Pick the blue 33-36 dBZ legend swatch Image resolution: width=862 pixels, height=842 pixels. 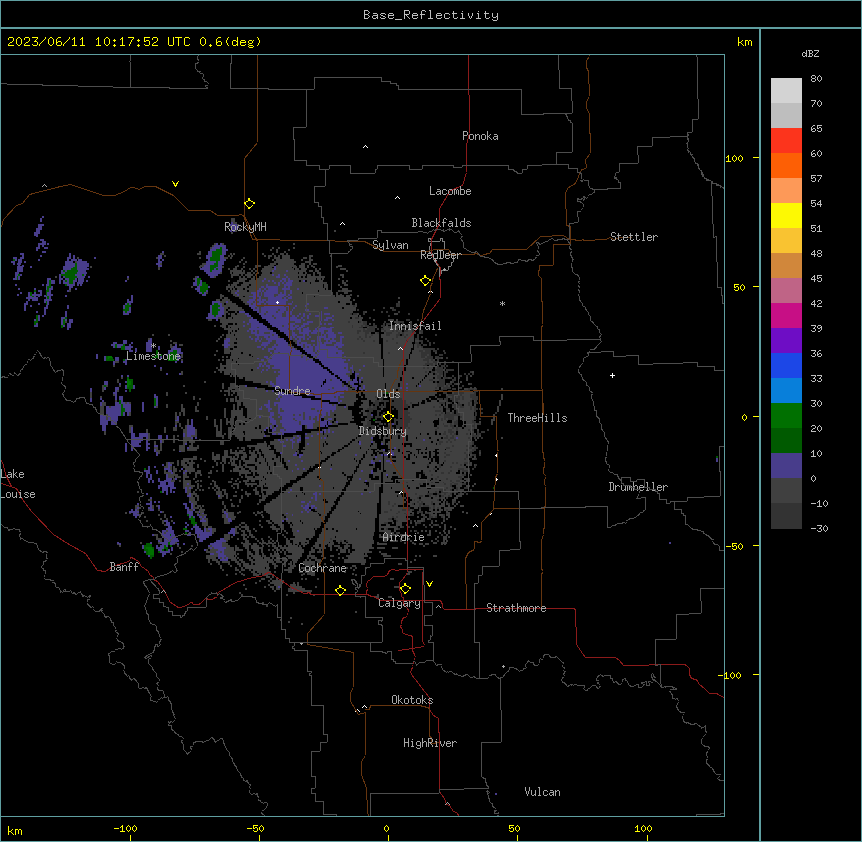786,365
